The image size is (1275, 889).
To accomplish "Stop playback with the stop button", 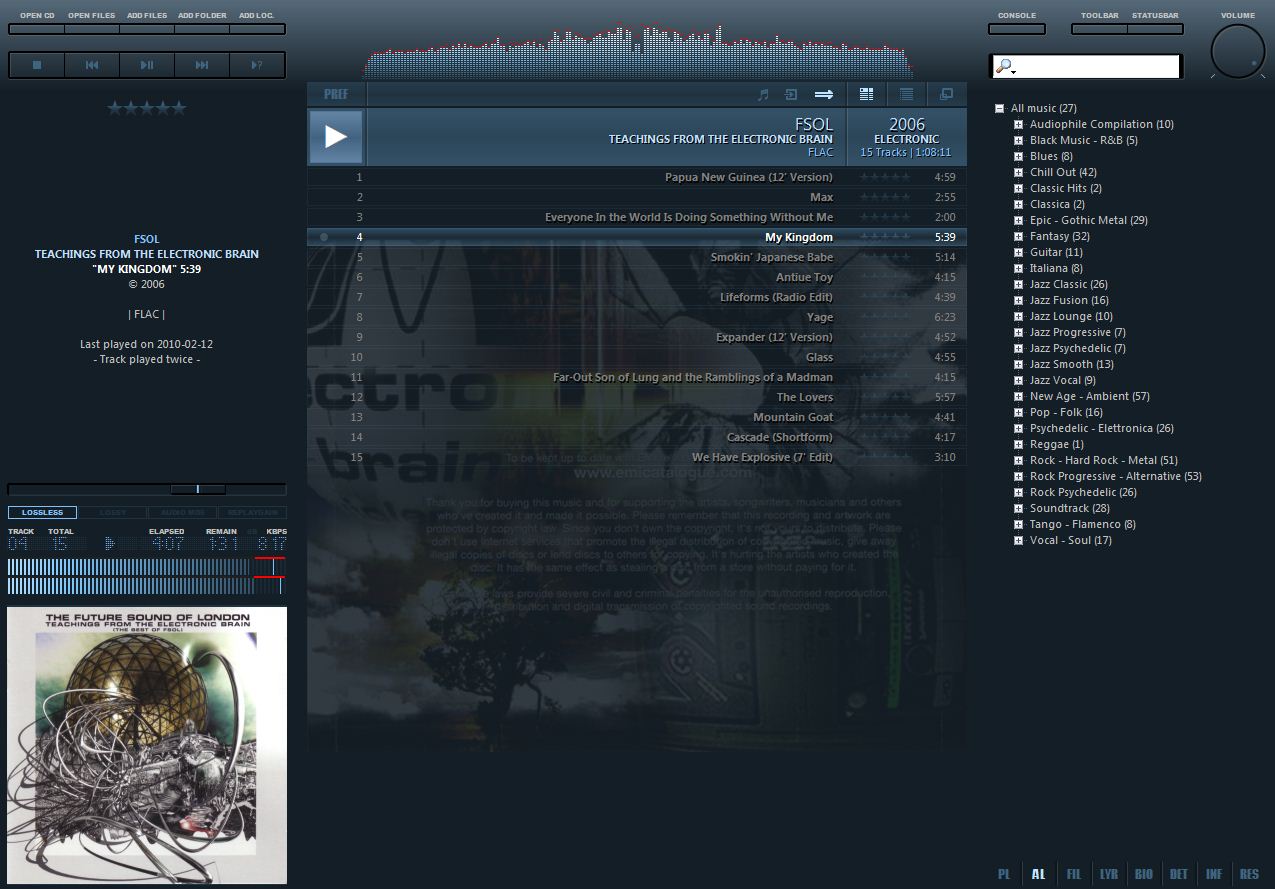I will point(37,65).
